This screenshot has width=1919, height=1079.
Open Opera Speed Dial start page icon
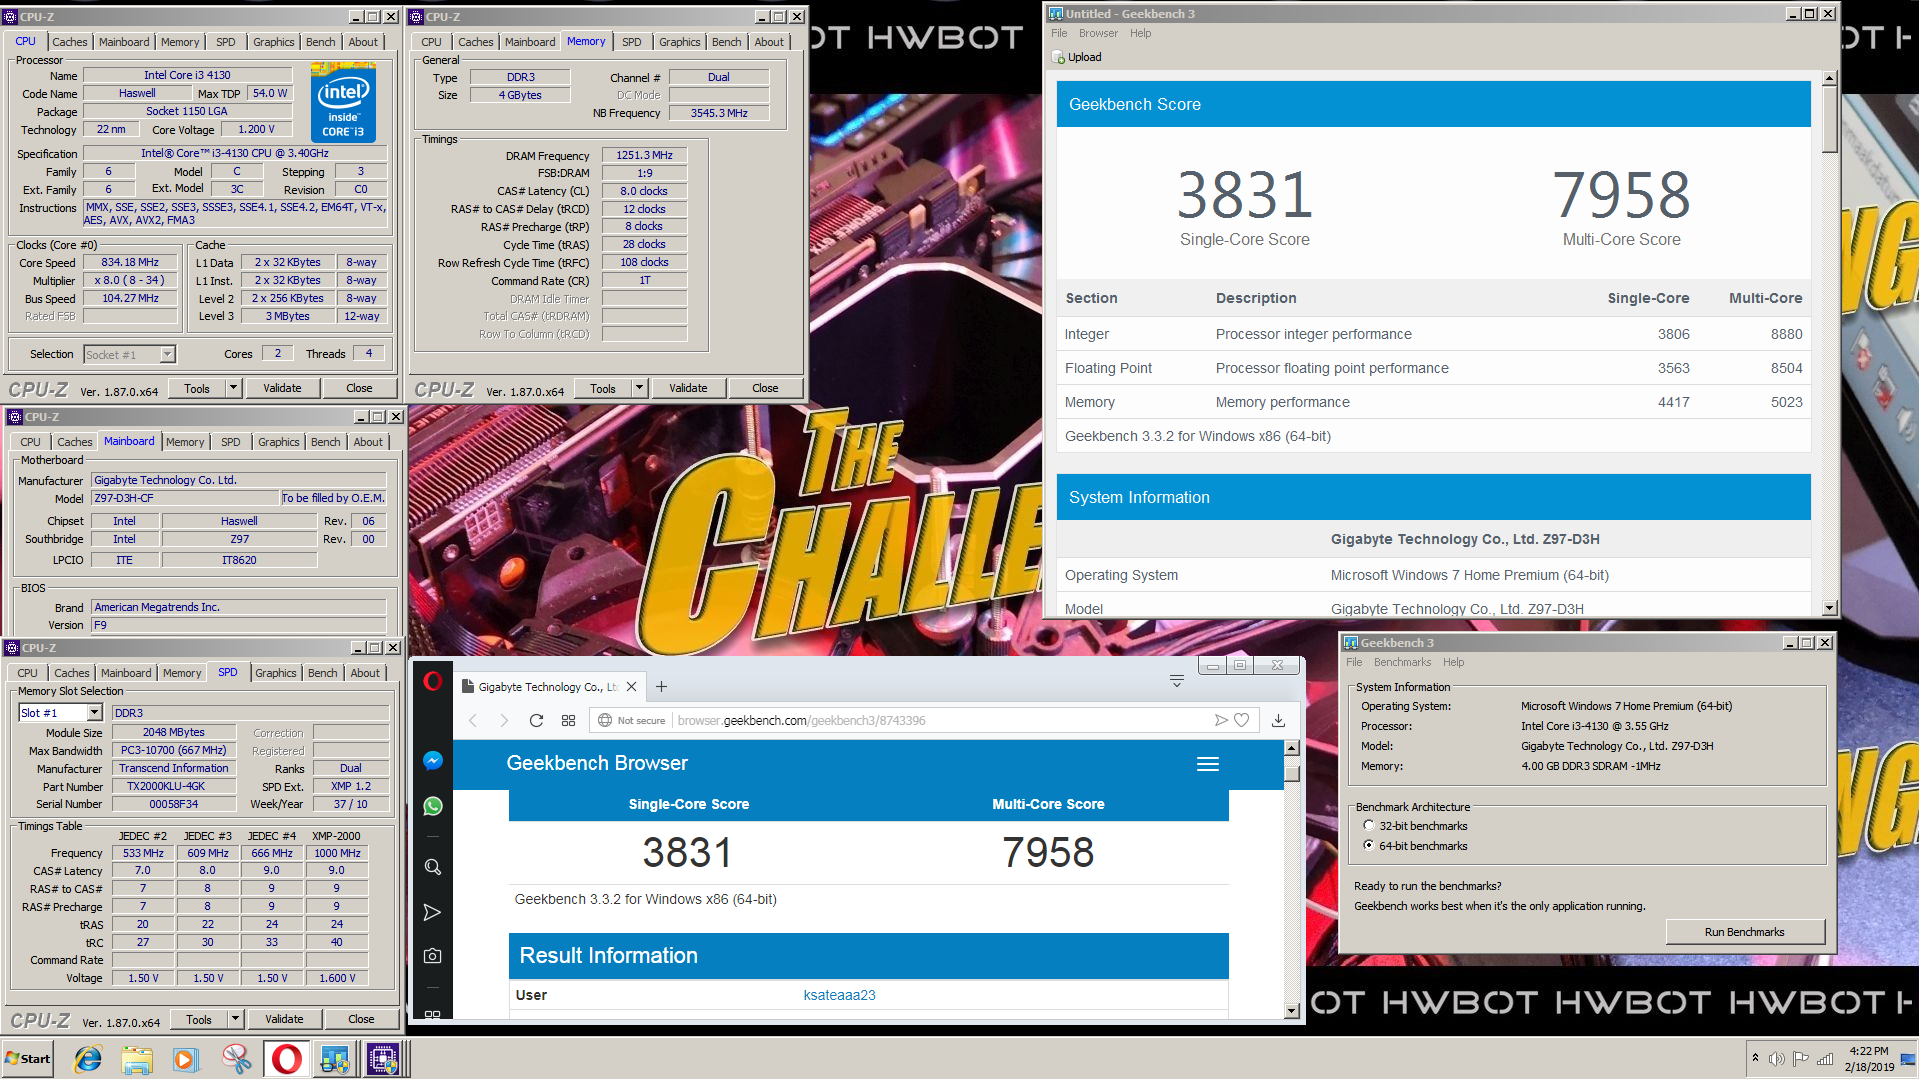coord(568,720)
